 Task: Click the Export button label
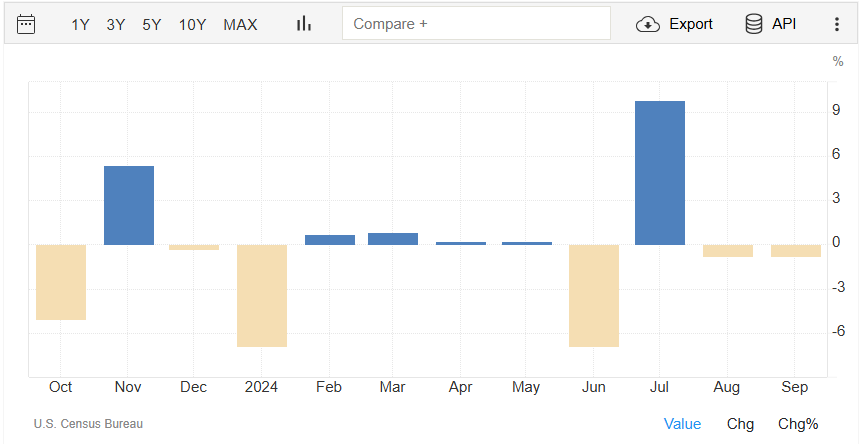point(691,24)
